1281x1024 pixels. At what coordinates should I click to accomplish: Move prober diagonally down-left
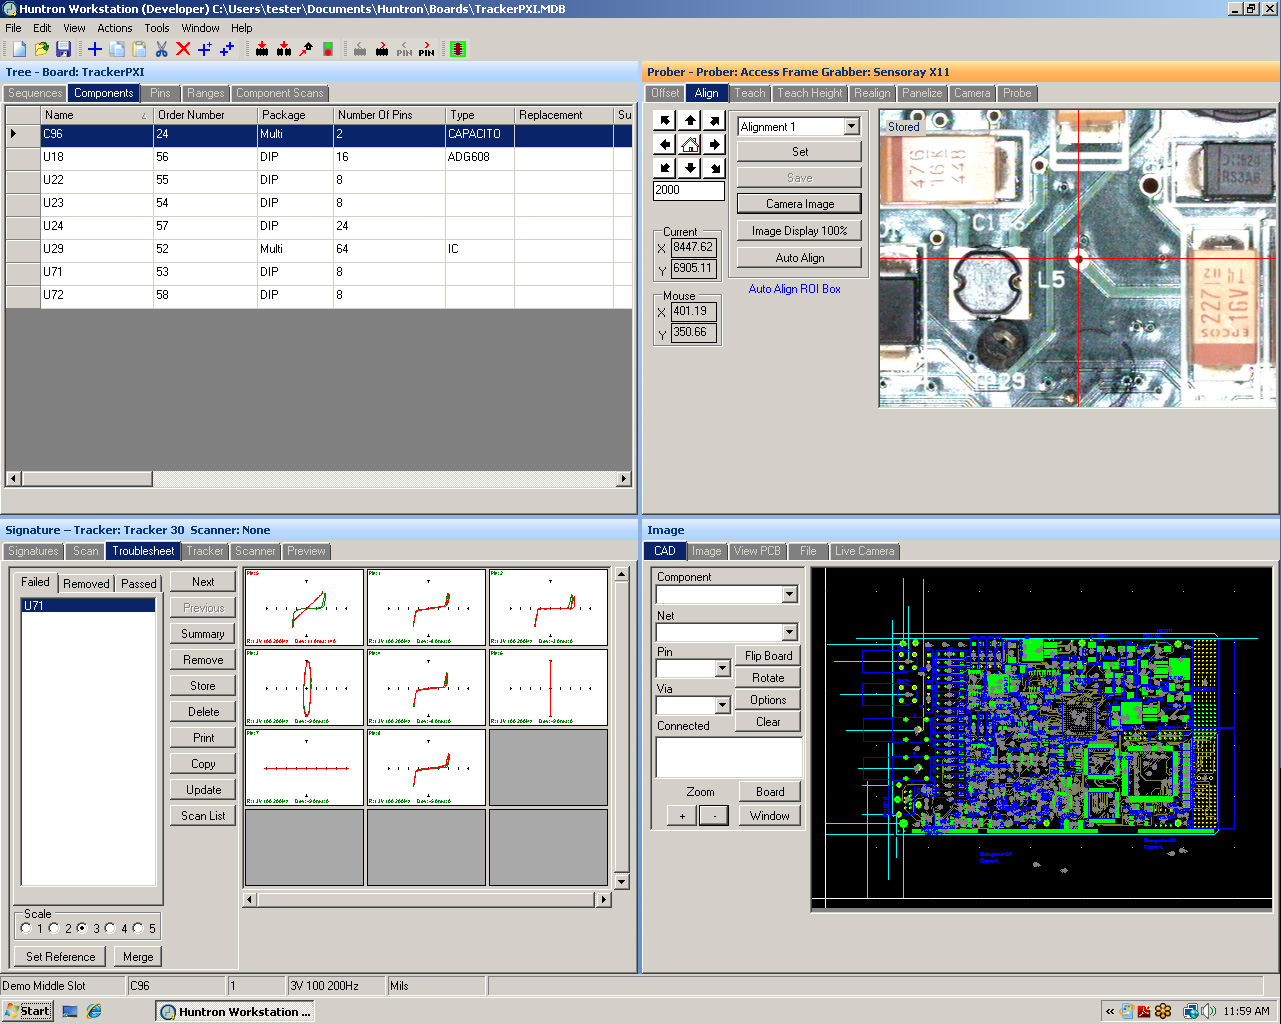(x=666, y=168)
